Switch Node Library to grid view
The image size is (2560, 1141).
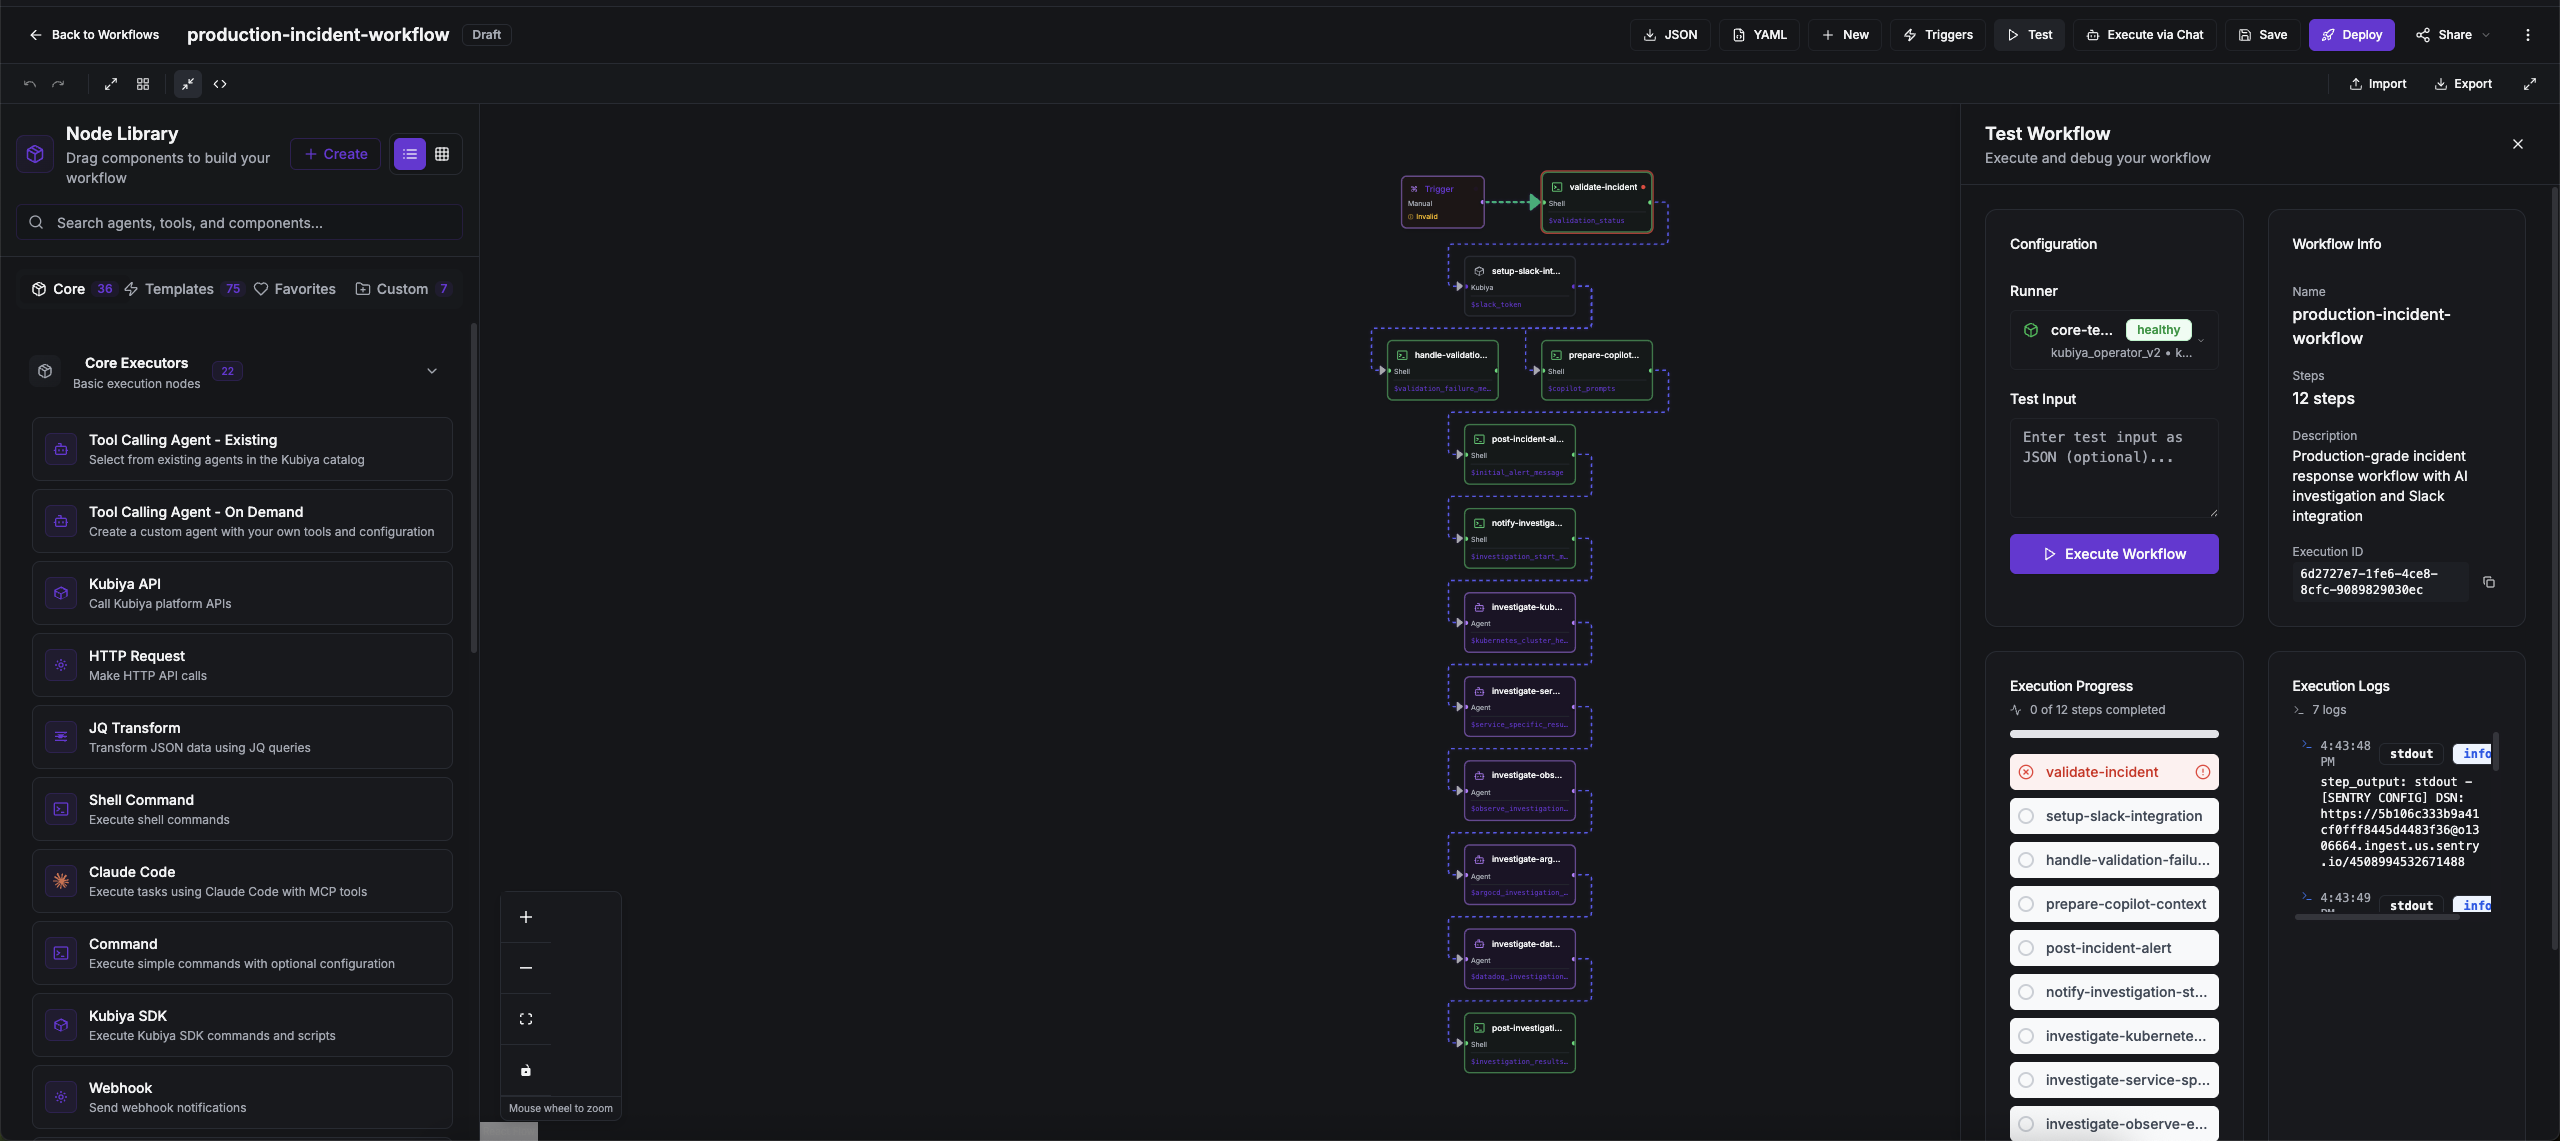(x=442, y=154)
